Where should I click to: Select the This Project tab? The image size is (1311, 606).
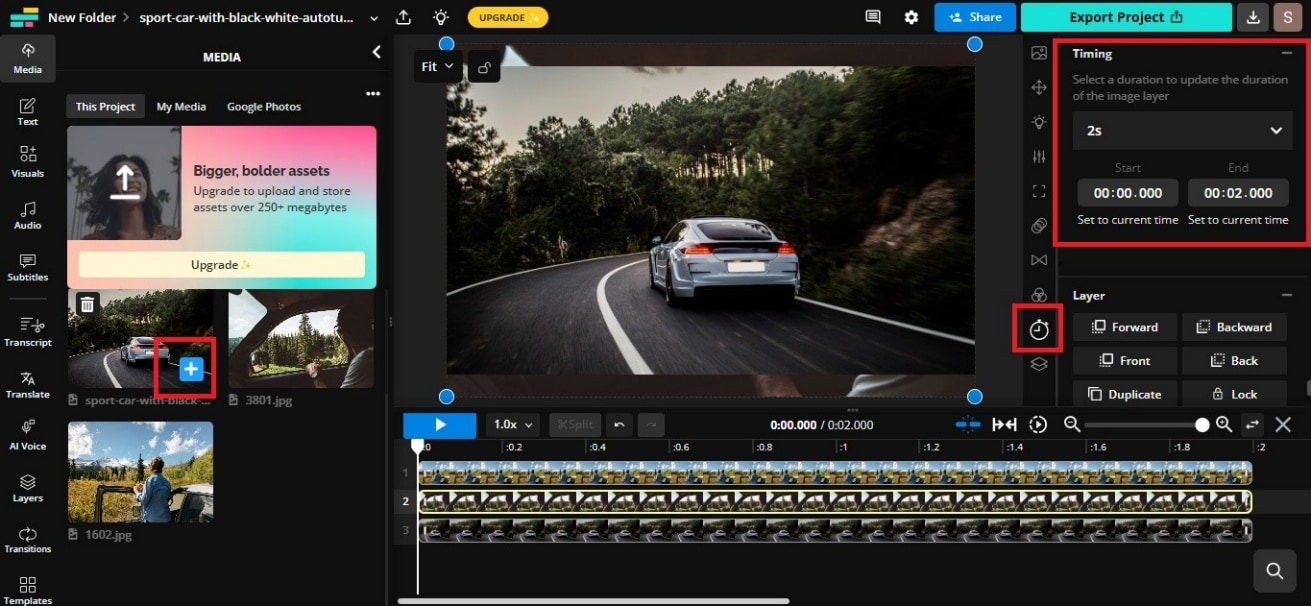[x=105, y=106]
